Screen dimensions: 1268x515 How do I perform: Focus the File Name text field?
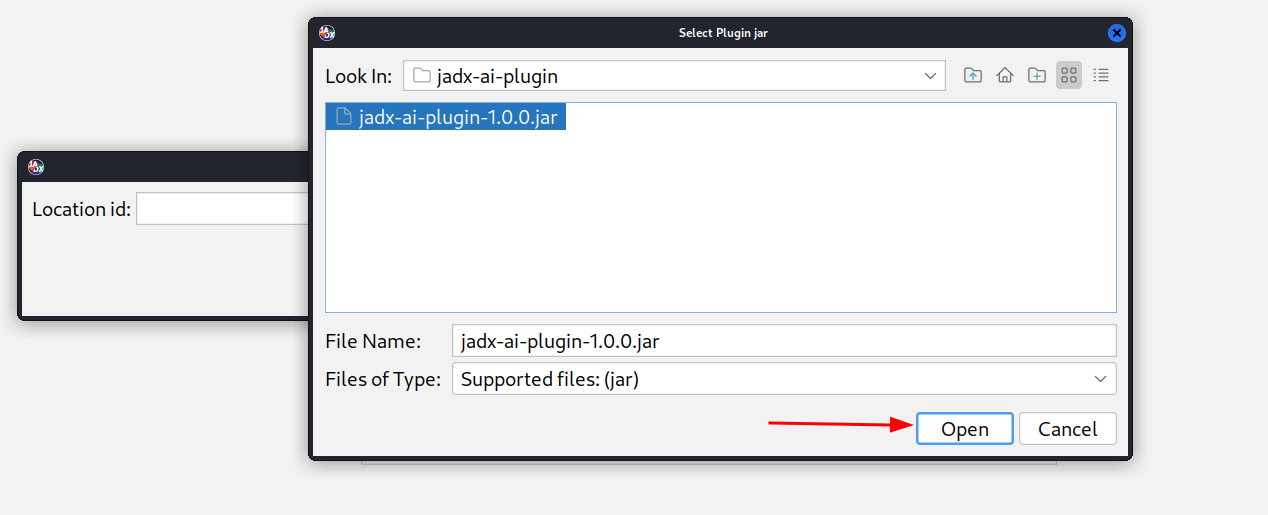click(783, 341)
